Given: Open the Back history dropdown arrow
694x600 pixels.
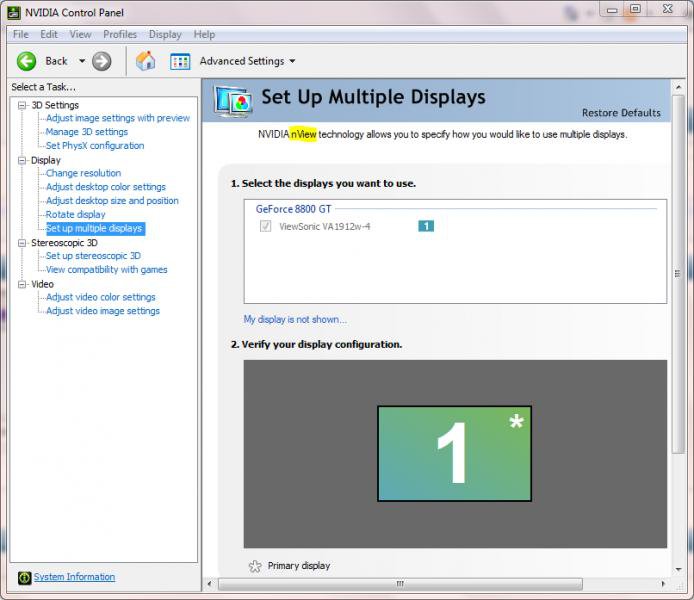Looking at the screenshot, I should (x=82, y=61).
